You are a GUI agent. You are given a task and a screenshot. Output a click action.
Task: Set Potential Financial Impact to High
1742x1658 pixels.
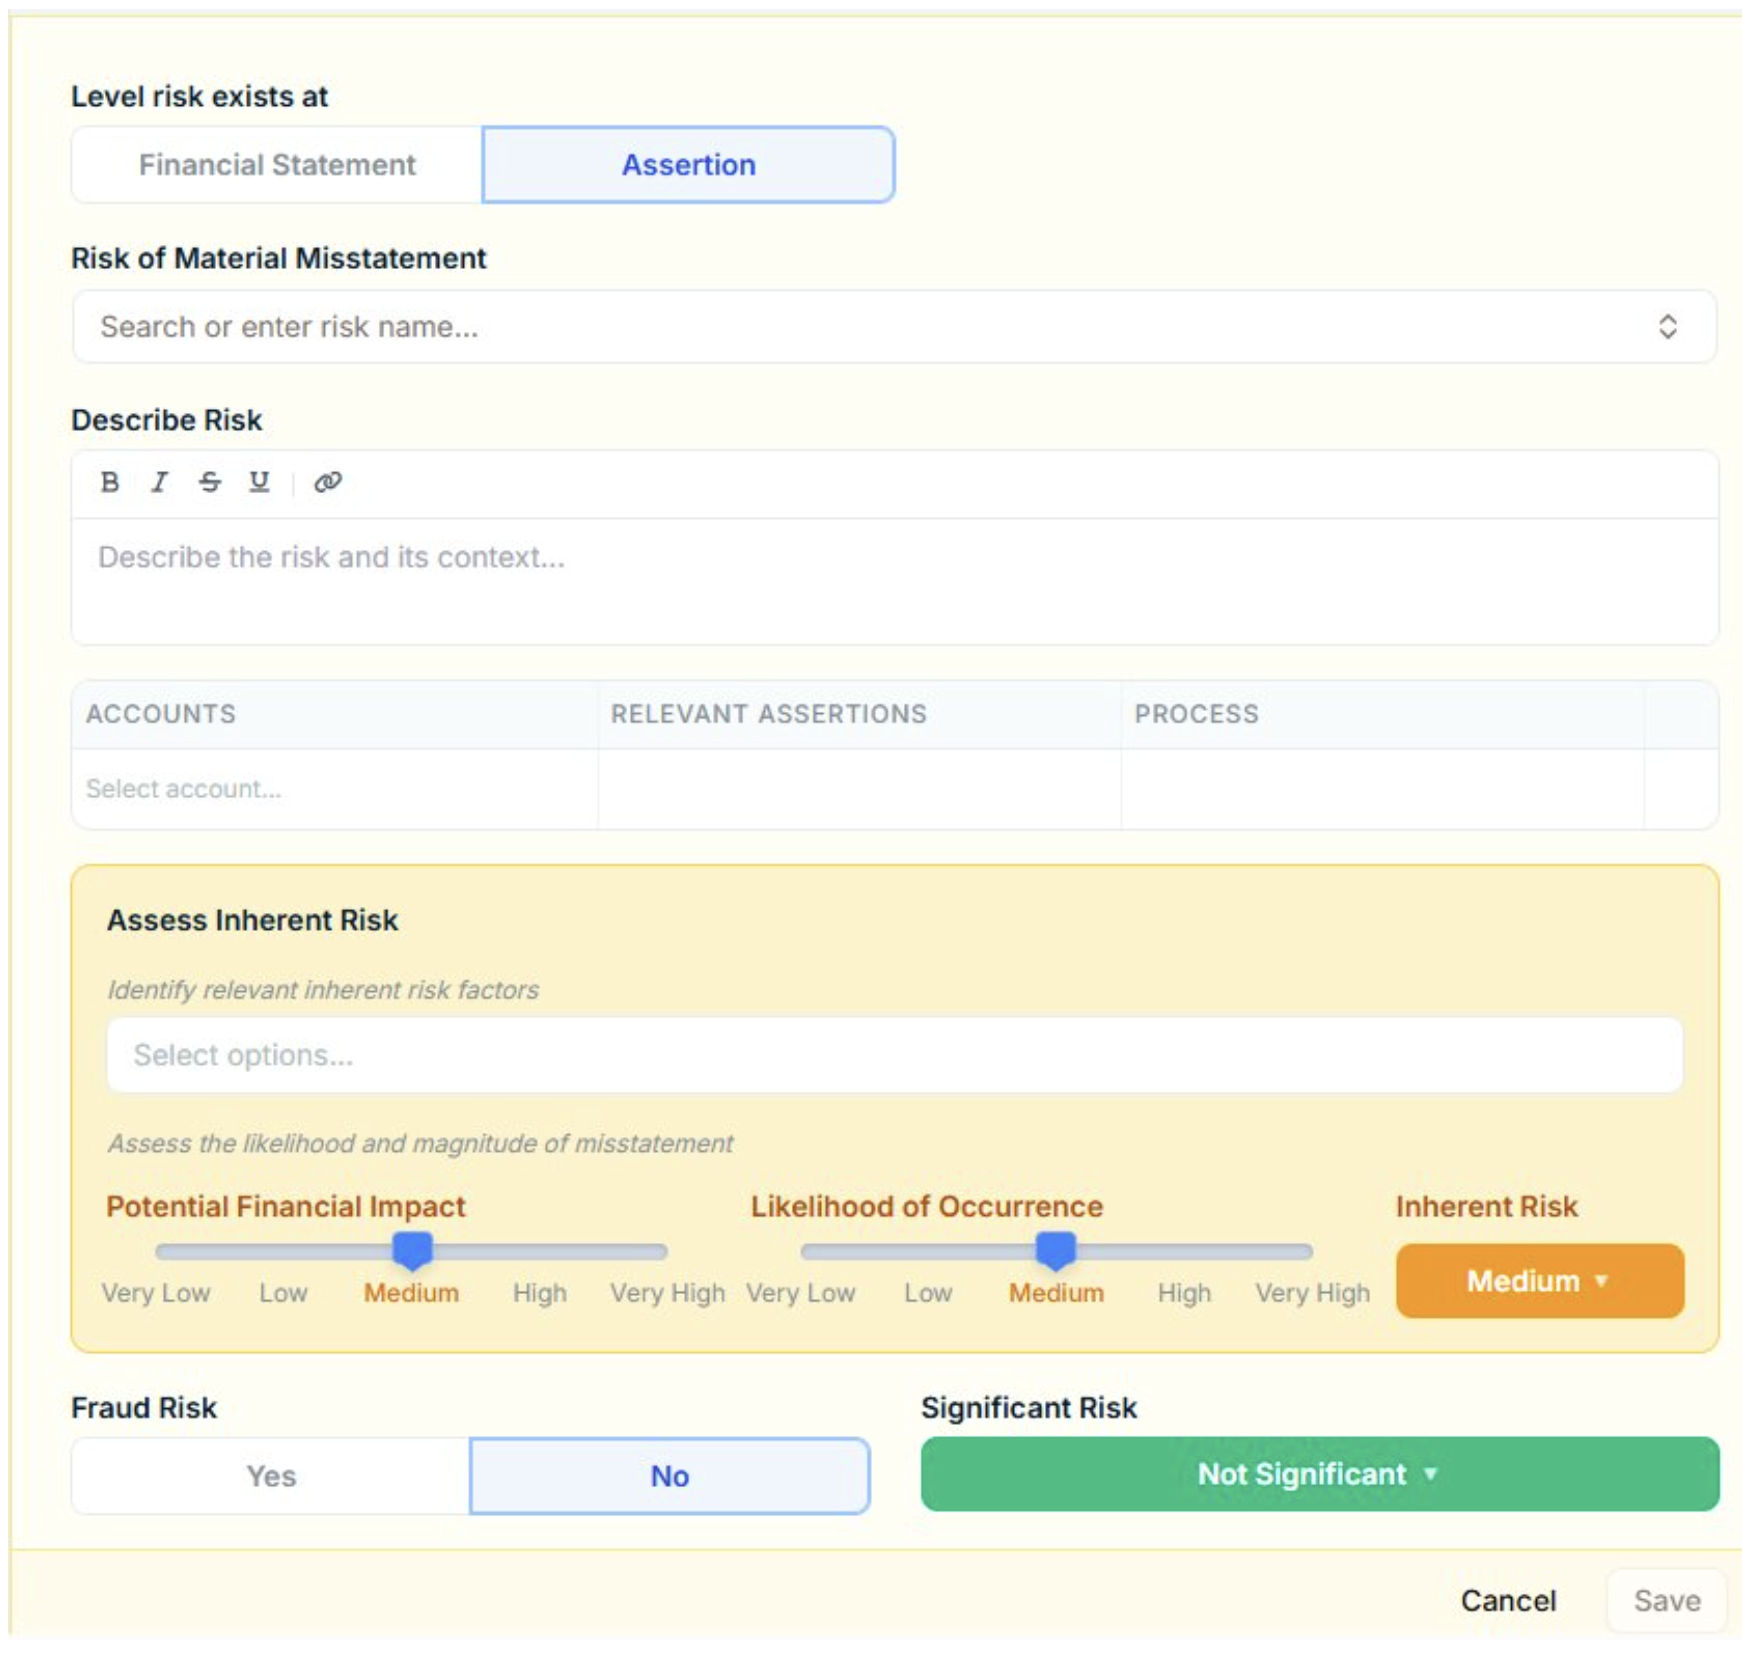540,1293
